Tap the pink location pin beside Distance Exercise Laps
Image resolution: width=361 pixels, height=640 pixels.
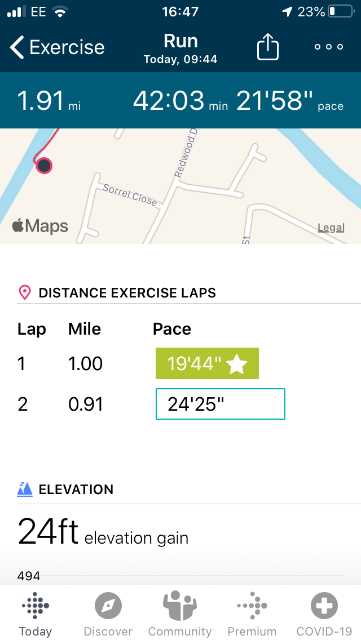click(x=25, y=293)
